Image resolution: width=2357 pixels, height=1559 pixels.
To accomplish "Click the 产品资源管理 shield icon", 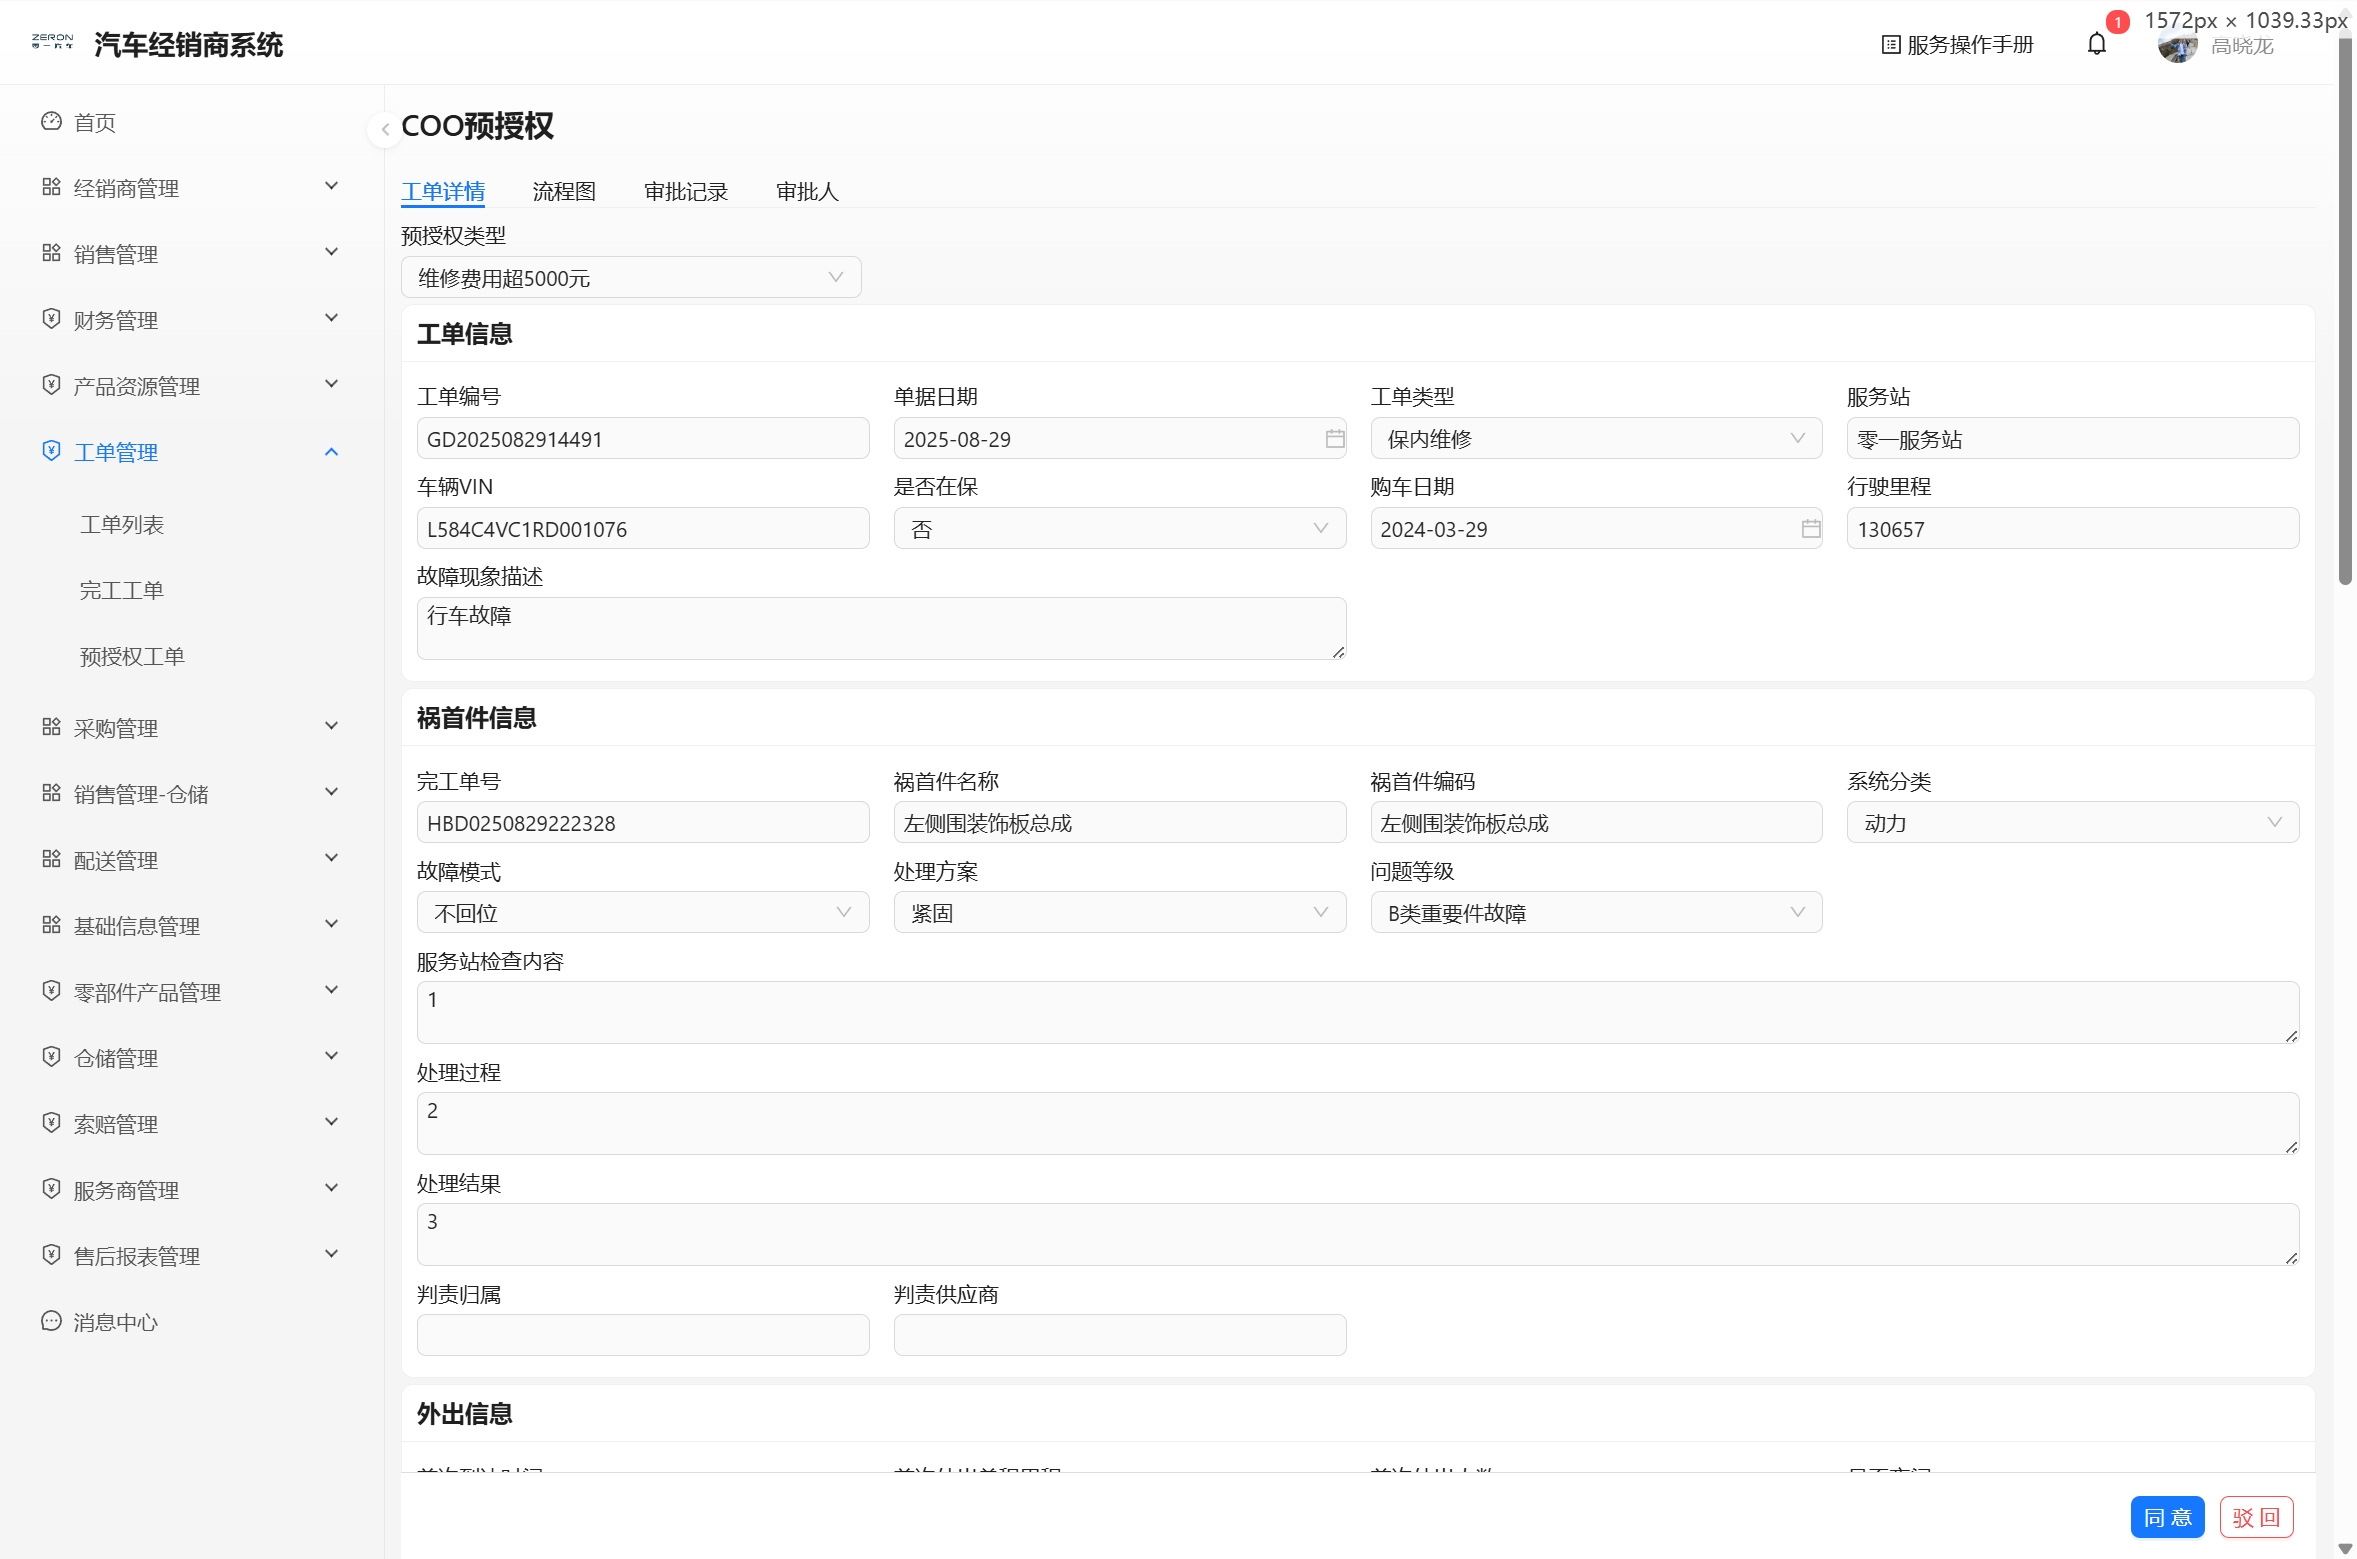I will tap(52, 385).
